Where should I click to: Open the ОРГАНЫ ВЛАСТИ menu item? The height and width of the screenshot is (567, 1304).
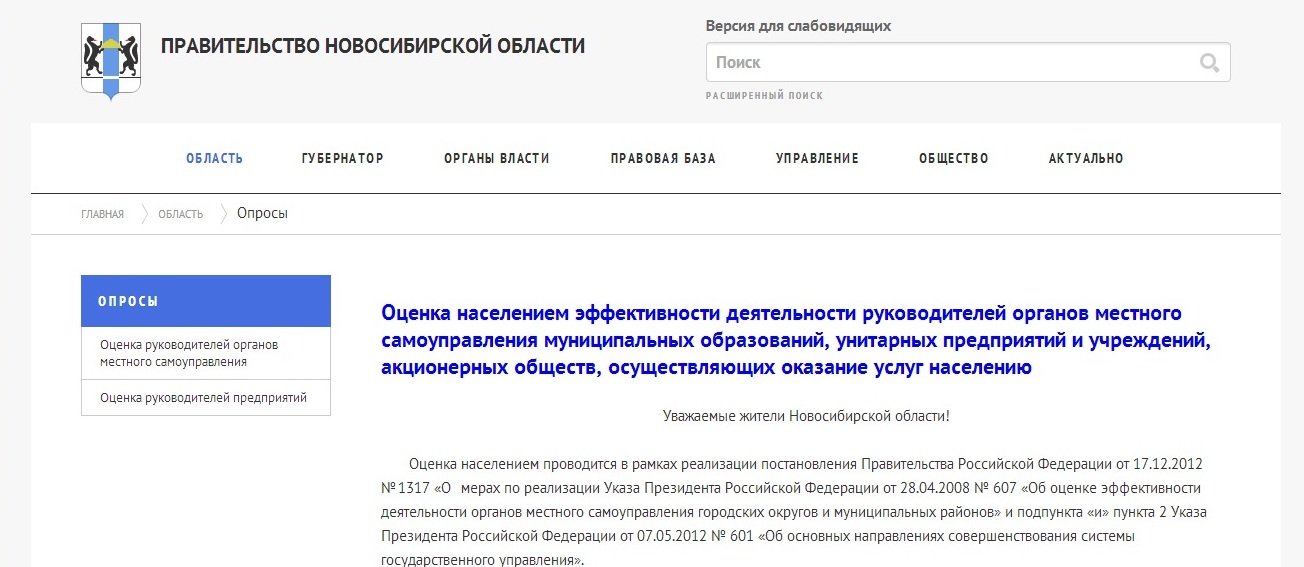pos(497,158)
